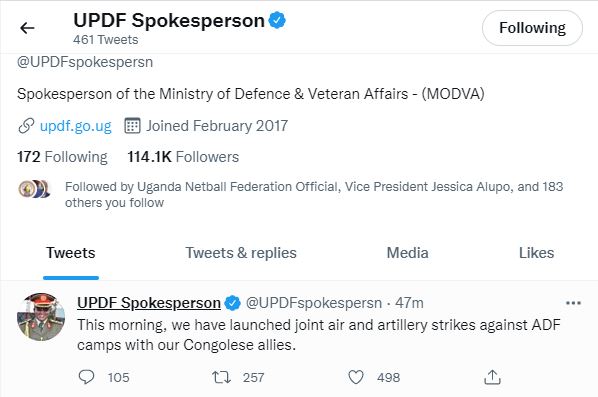Click the calendar icon beside Joined date
This screenshot has width=598, height=397.
[132, 126]
